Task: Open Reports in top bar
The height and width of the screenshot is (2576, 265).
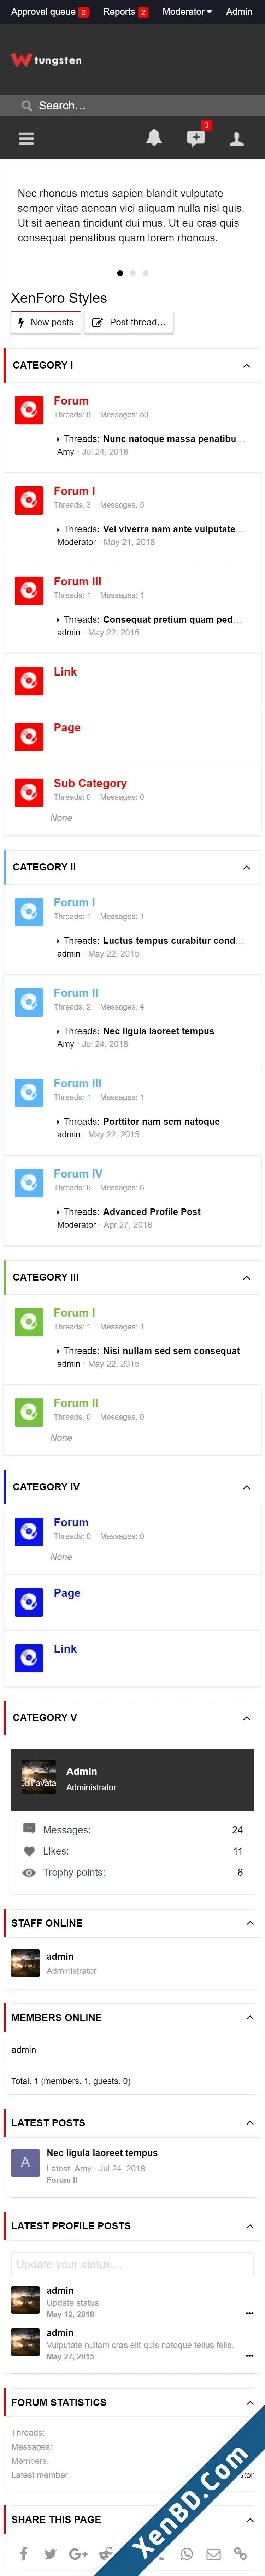Action: point(125,12)
